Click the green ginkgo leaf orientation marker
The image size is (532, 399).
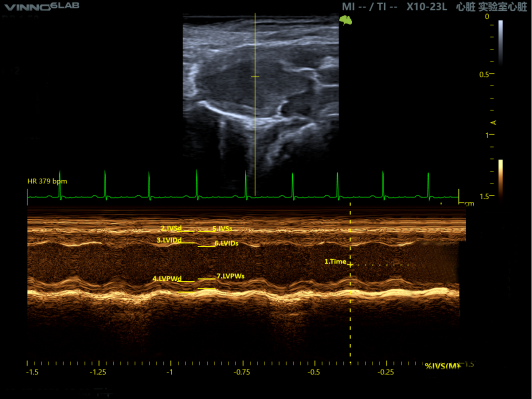tap(346, 20)
